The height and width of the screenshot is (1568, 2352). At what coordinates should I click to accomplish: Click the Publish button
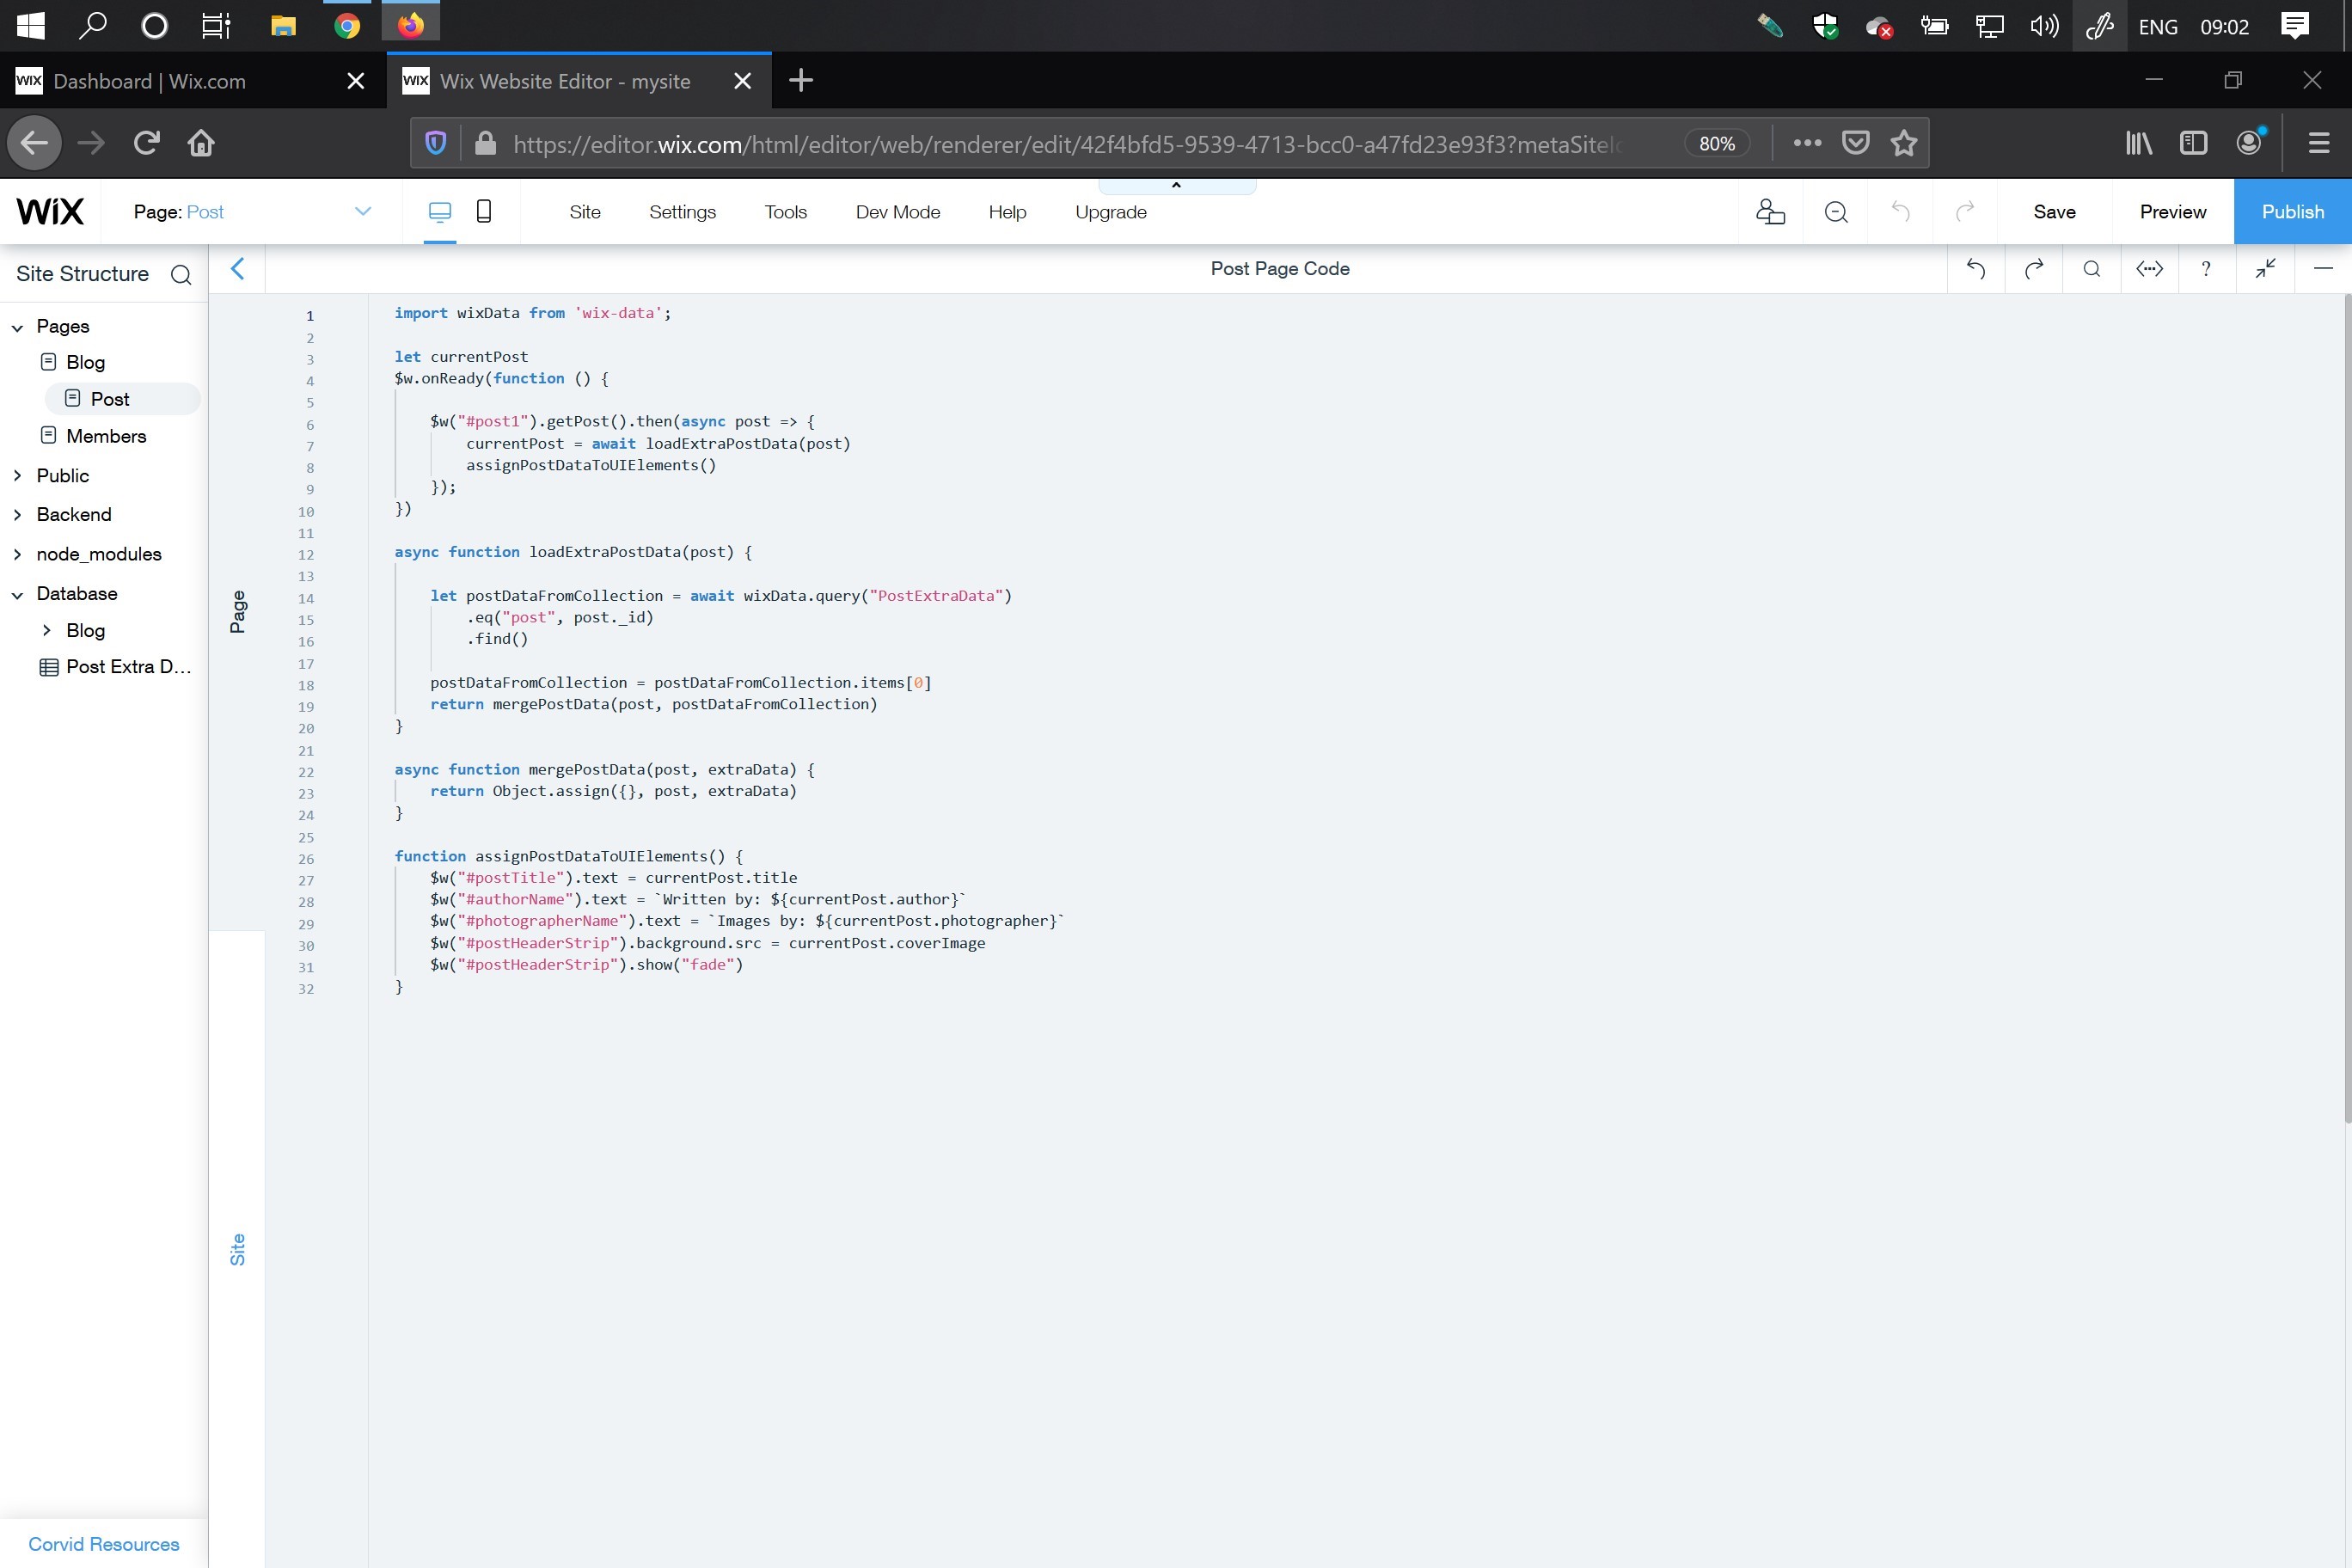tap(2292, 212)
